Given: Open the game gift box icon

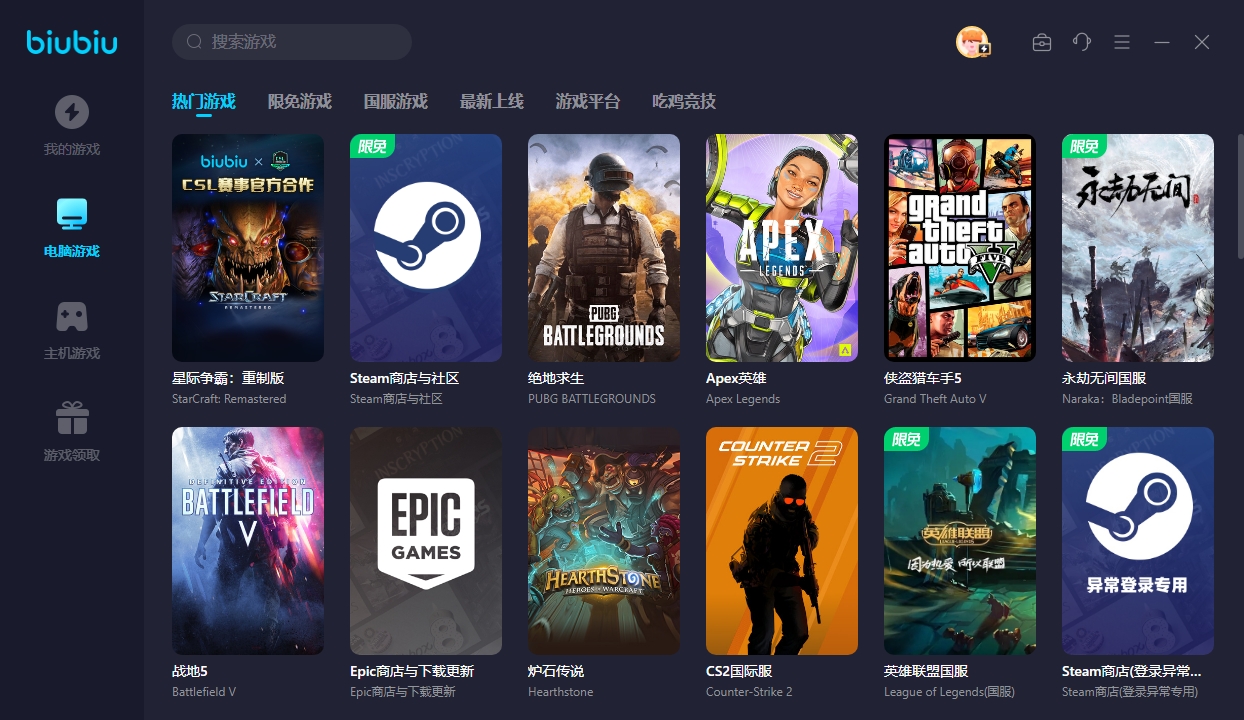Looking at the screenshot, I should click(x=71, y=418).
